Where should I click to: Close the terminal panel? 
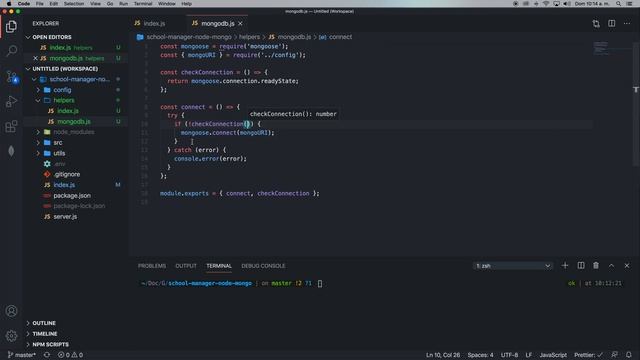click(627, 266)
